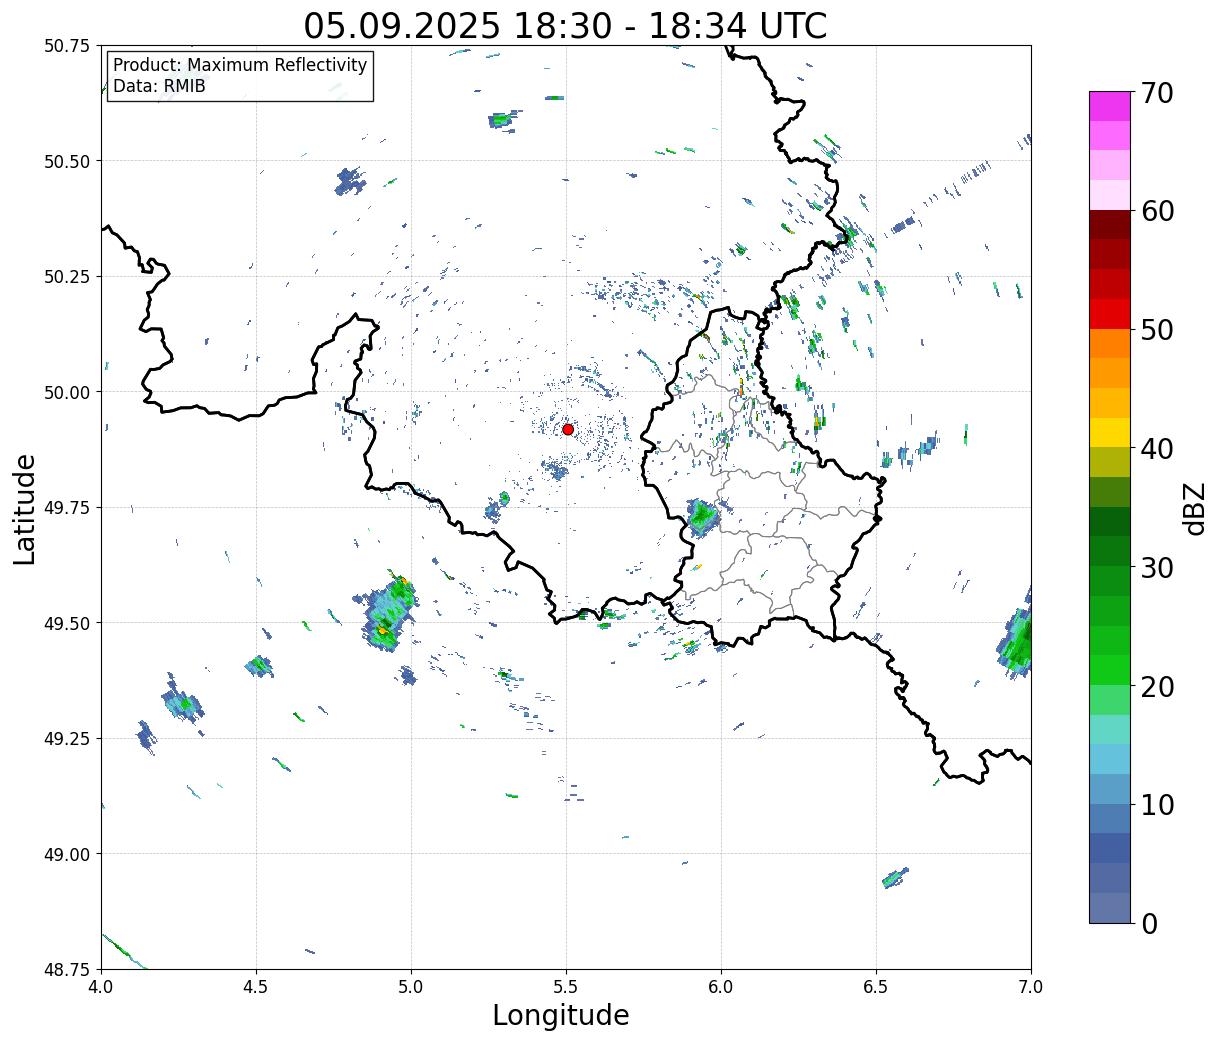Click the 'dBZ' colorbar label
1219x1040 pixels.
click(1194, 507)
